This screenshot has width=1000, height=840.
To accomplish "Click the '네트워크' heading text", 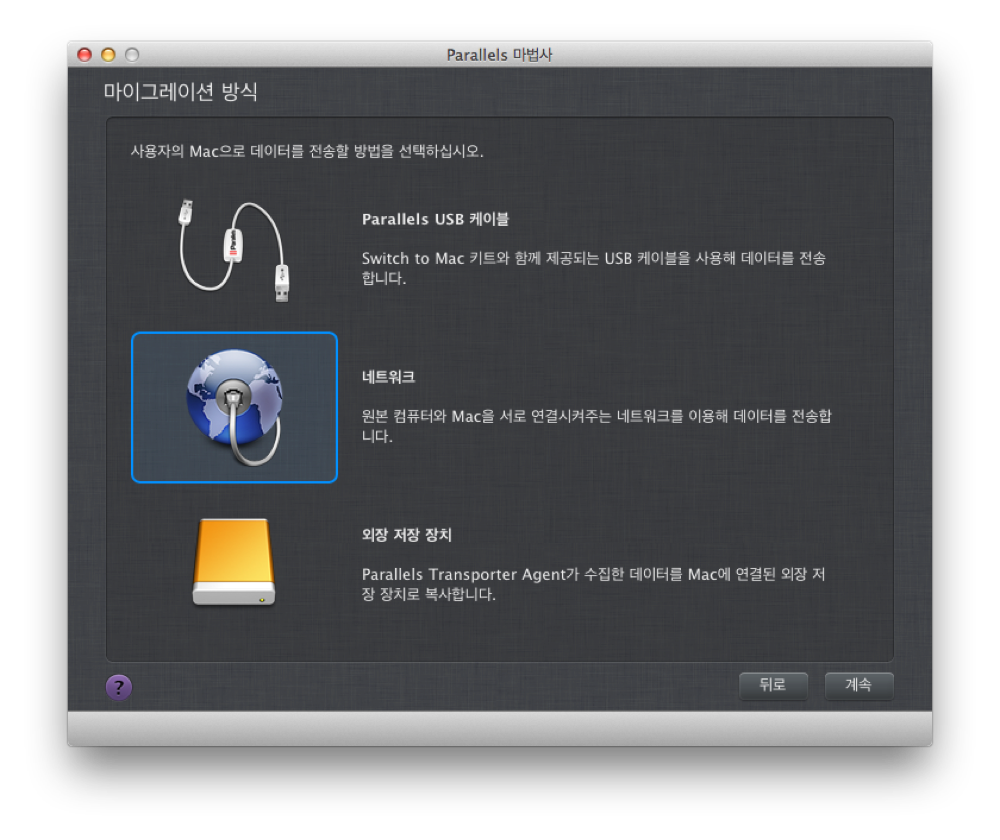I will 388,377.
